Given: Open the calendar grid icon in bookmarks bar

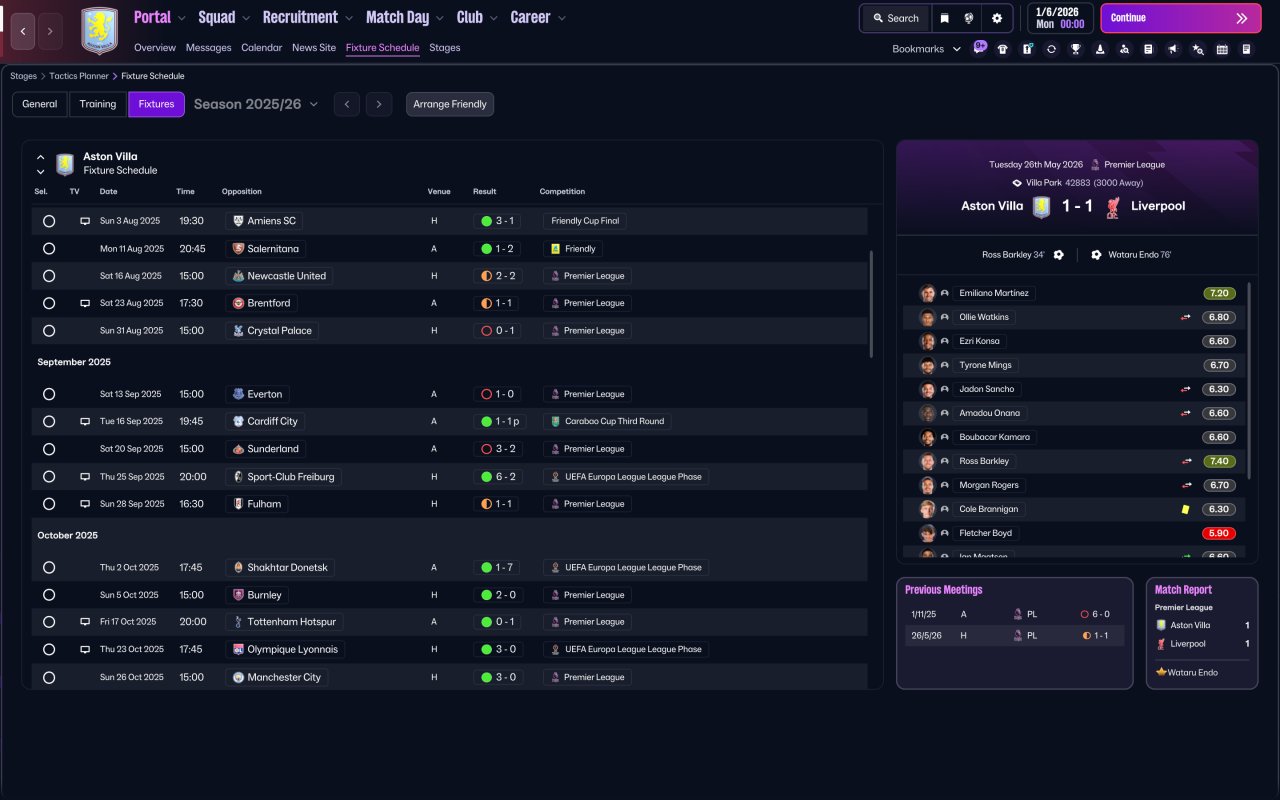Looking at the screenshot, I should (1222, 49).
